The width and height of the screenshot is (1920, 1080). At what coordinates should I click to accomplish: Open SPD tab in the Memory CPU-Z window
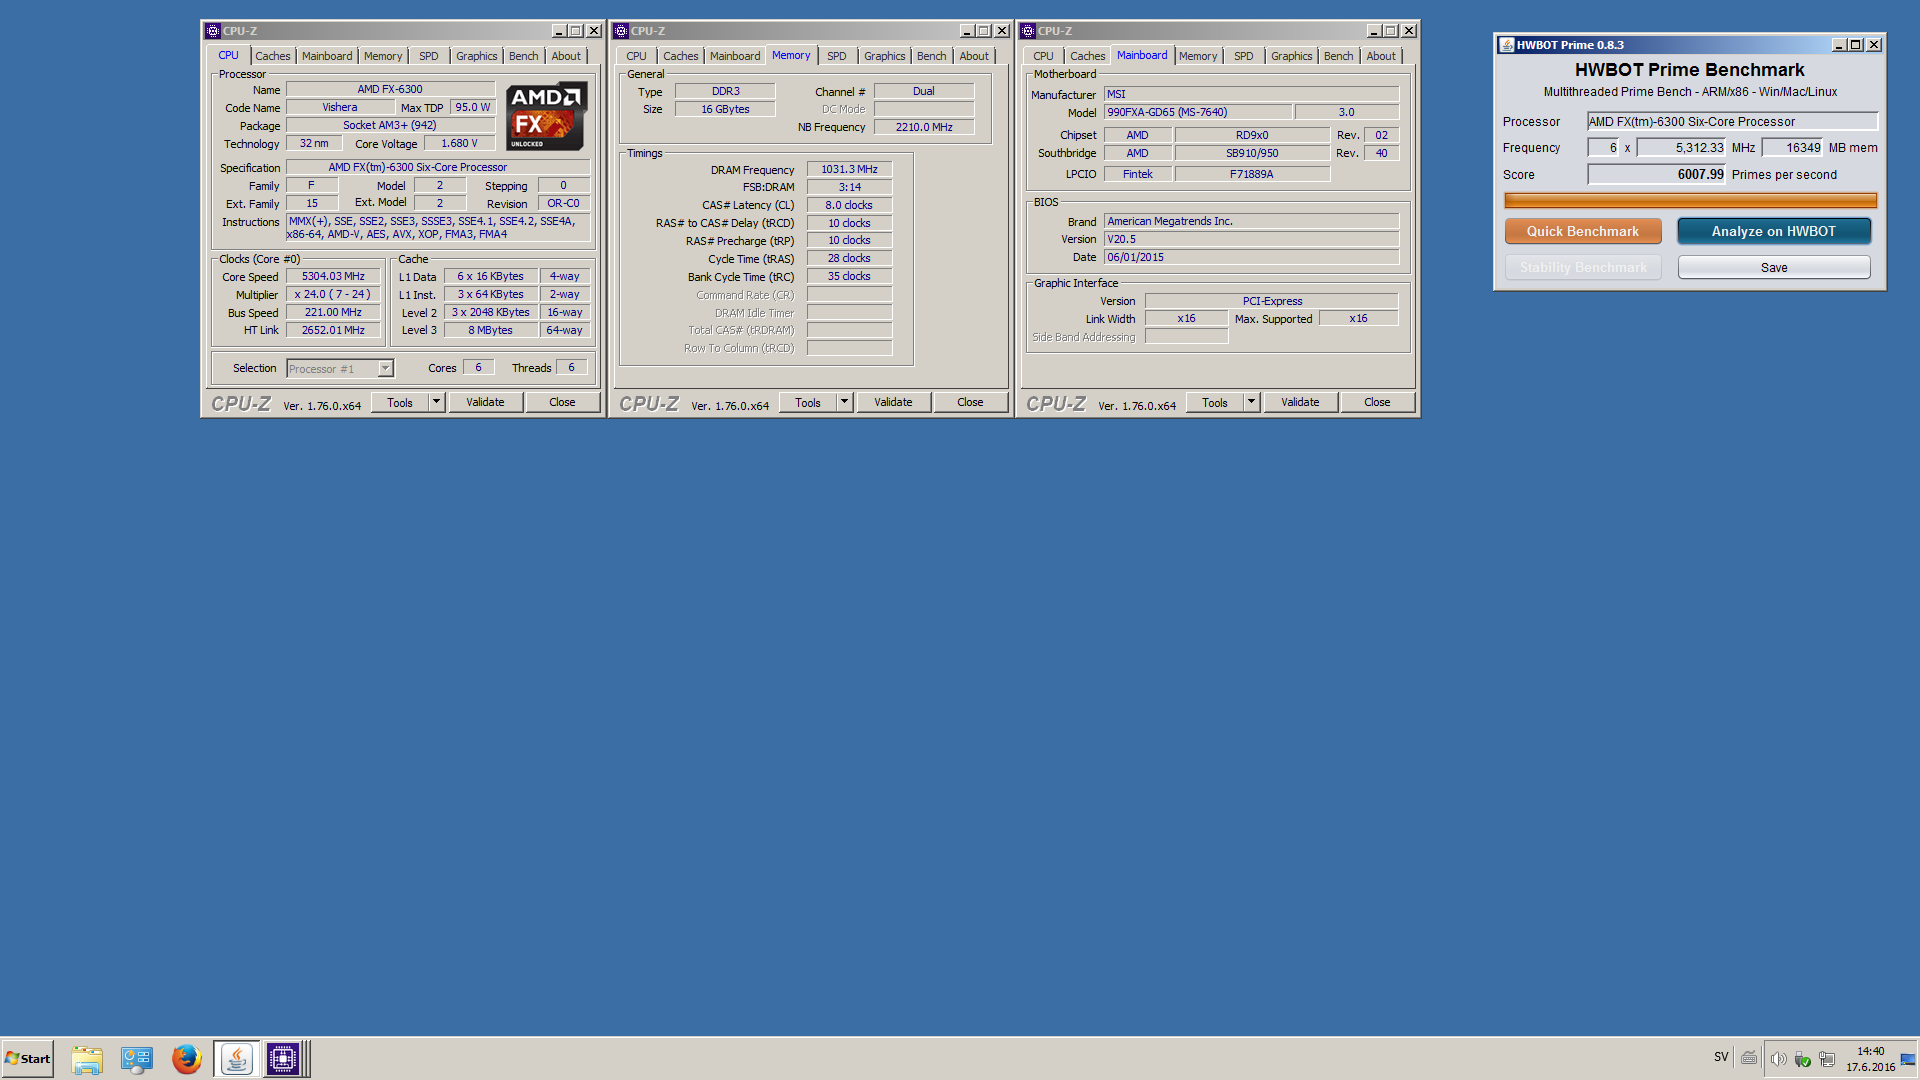click(836, 56)
